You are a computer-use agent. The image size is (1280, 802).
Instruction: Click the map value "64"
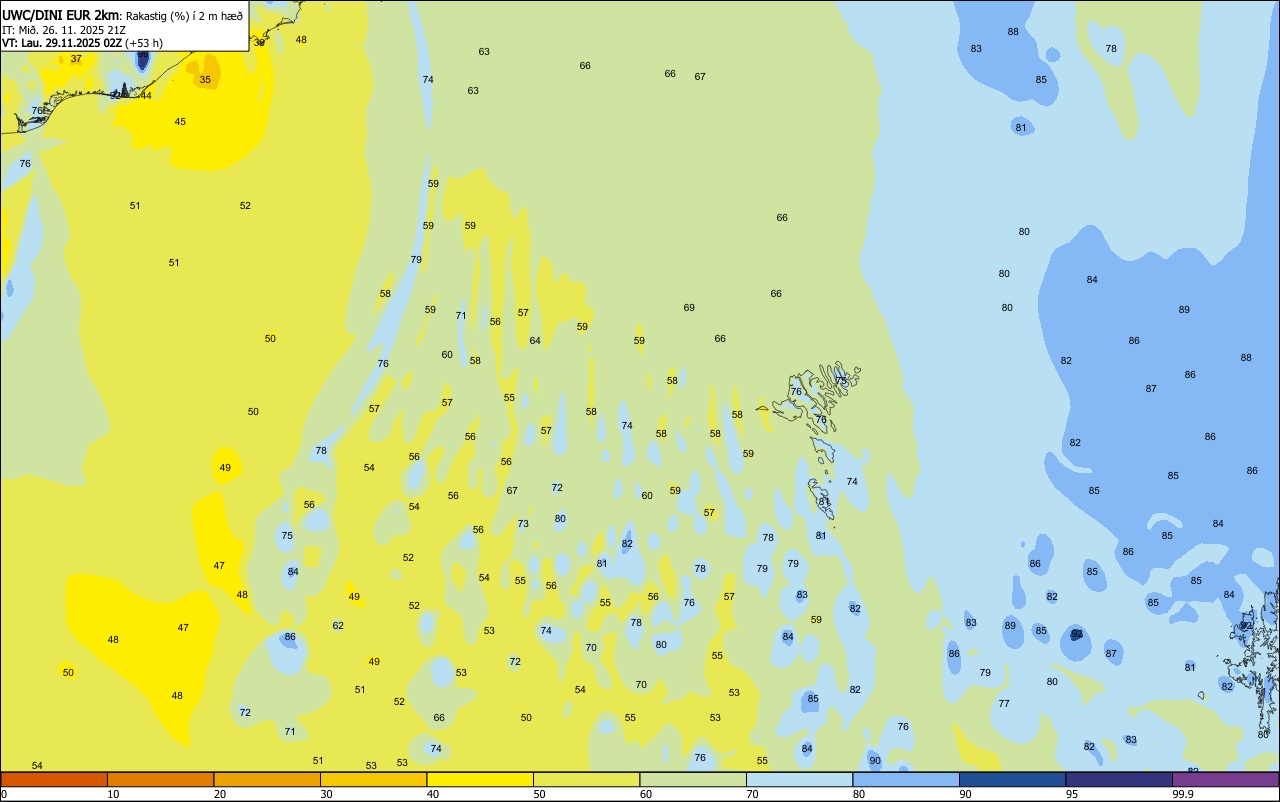[535, 341]
